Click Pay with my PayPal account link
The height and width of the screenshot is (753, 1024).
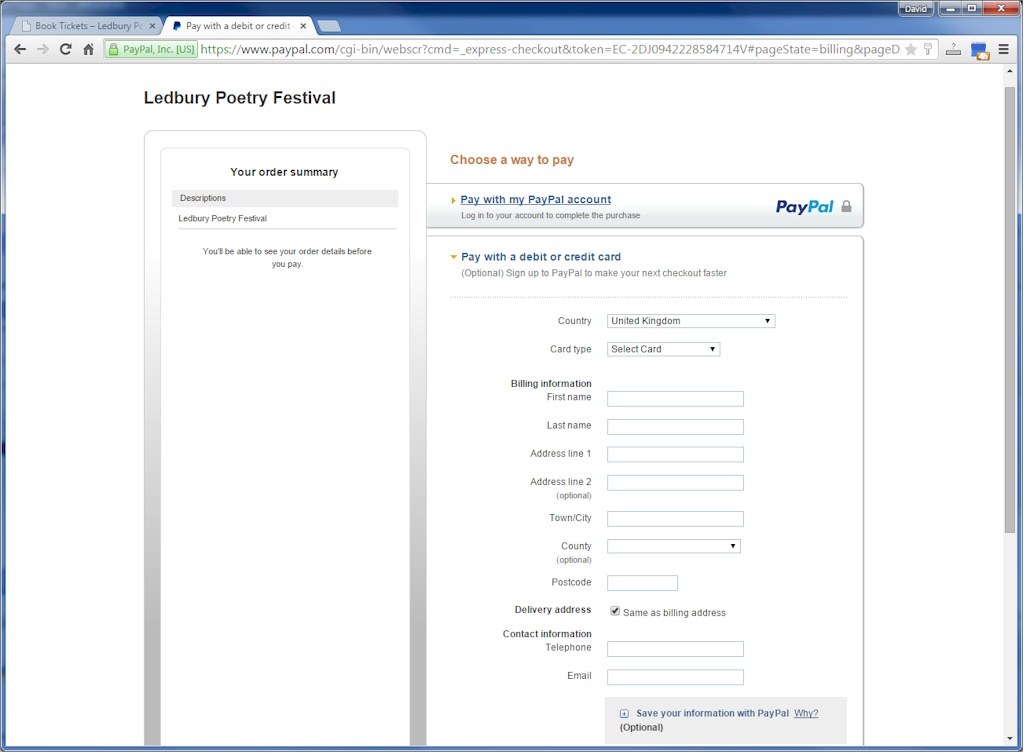535,200
